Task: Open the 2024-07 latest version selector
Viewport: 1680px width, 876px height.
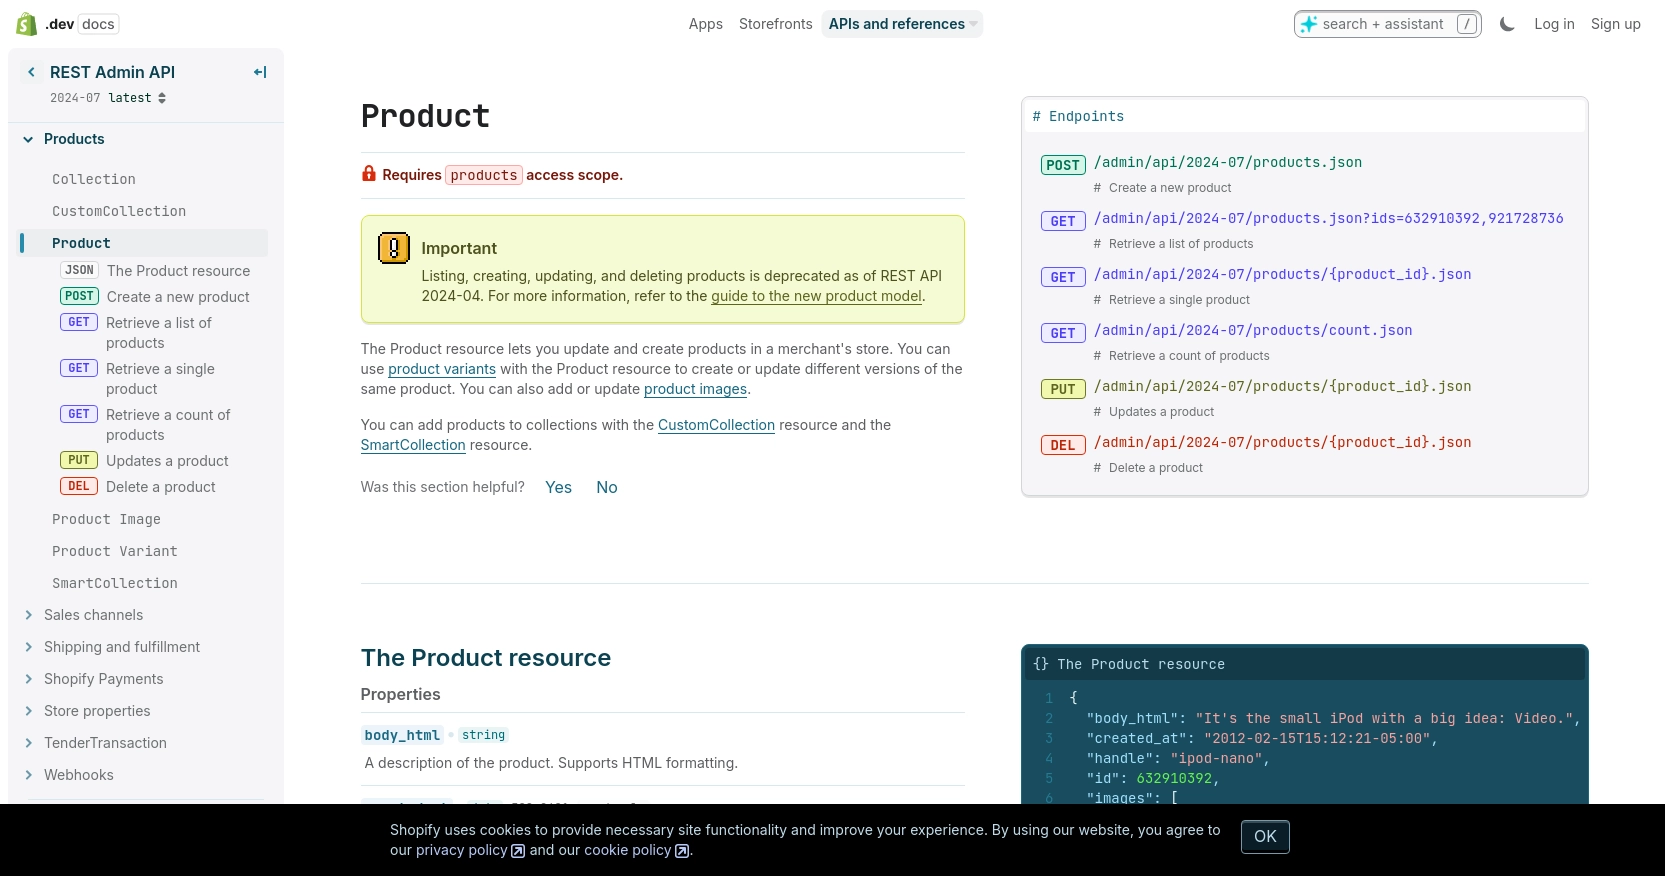Action: click(108, 98)
